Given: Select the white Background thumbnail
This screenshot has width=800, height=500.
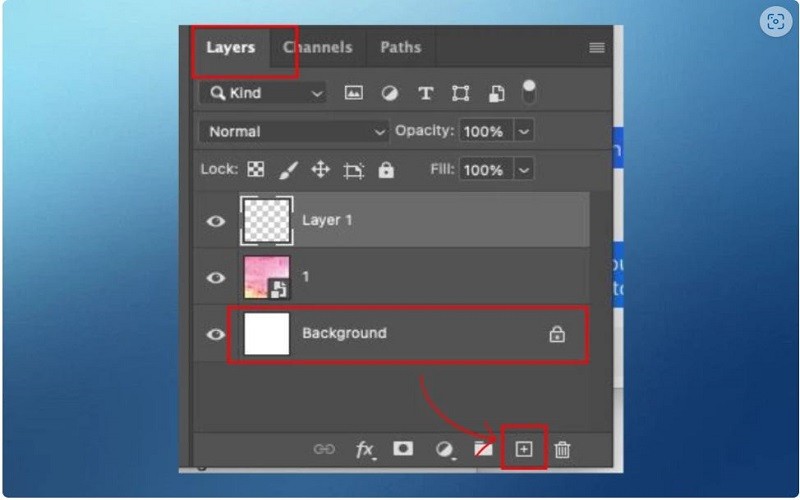Looking at the screenshot, I should (266, 334).
